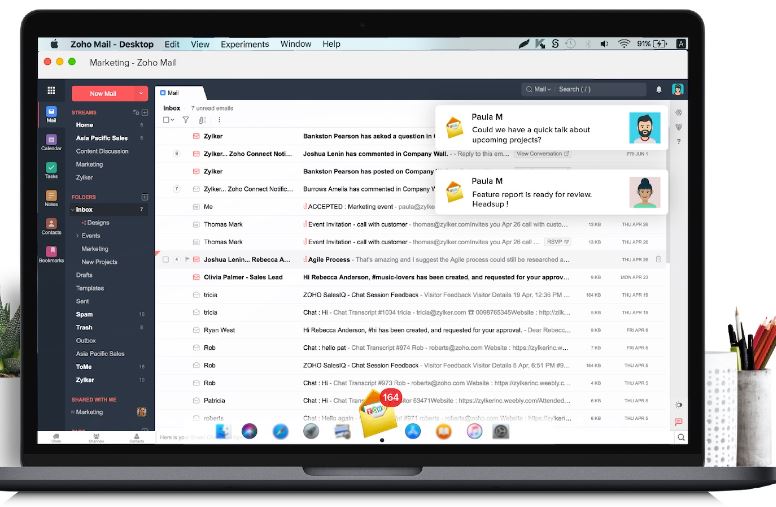Screen dimensions: 776x507
Task: Click the add folder icon beside FOLDERS
Action: pos(145,197)
